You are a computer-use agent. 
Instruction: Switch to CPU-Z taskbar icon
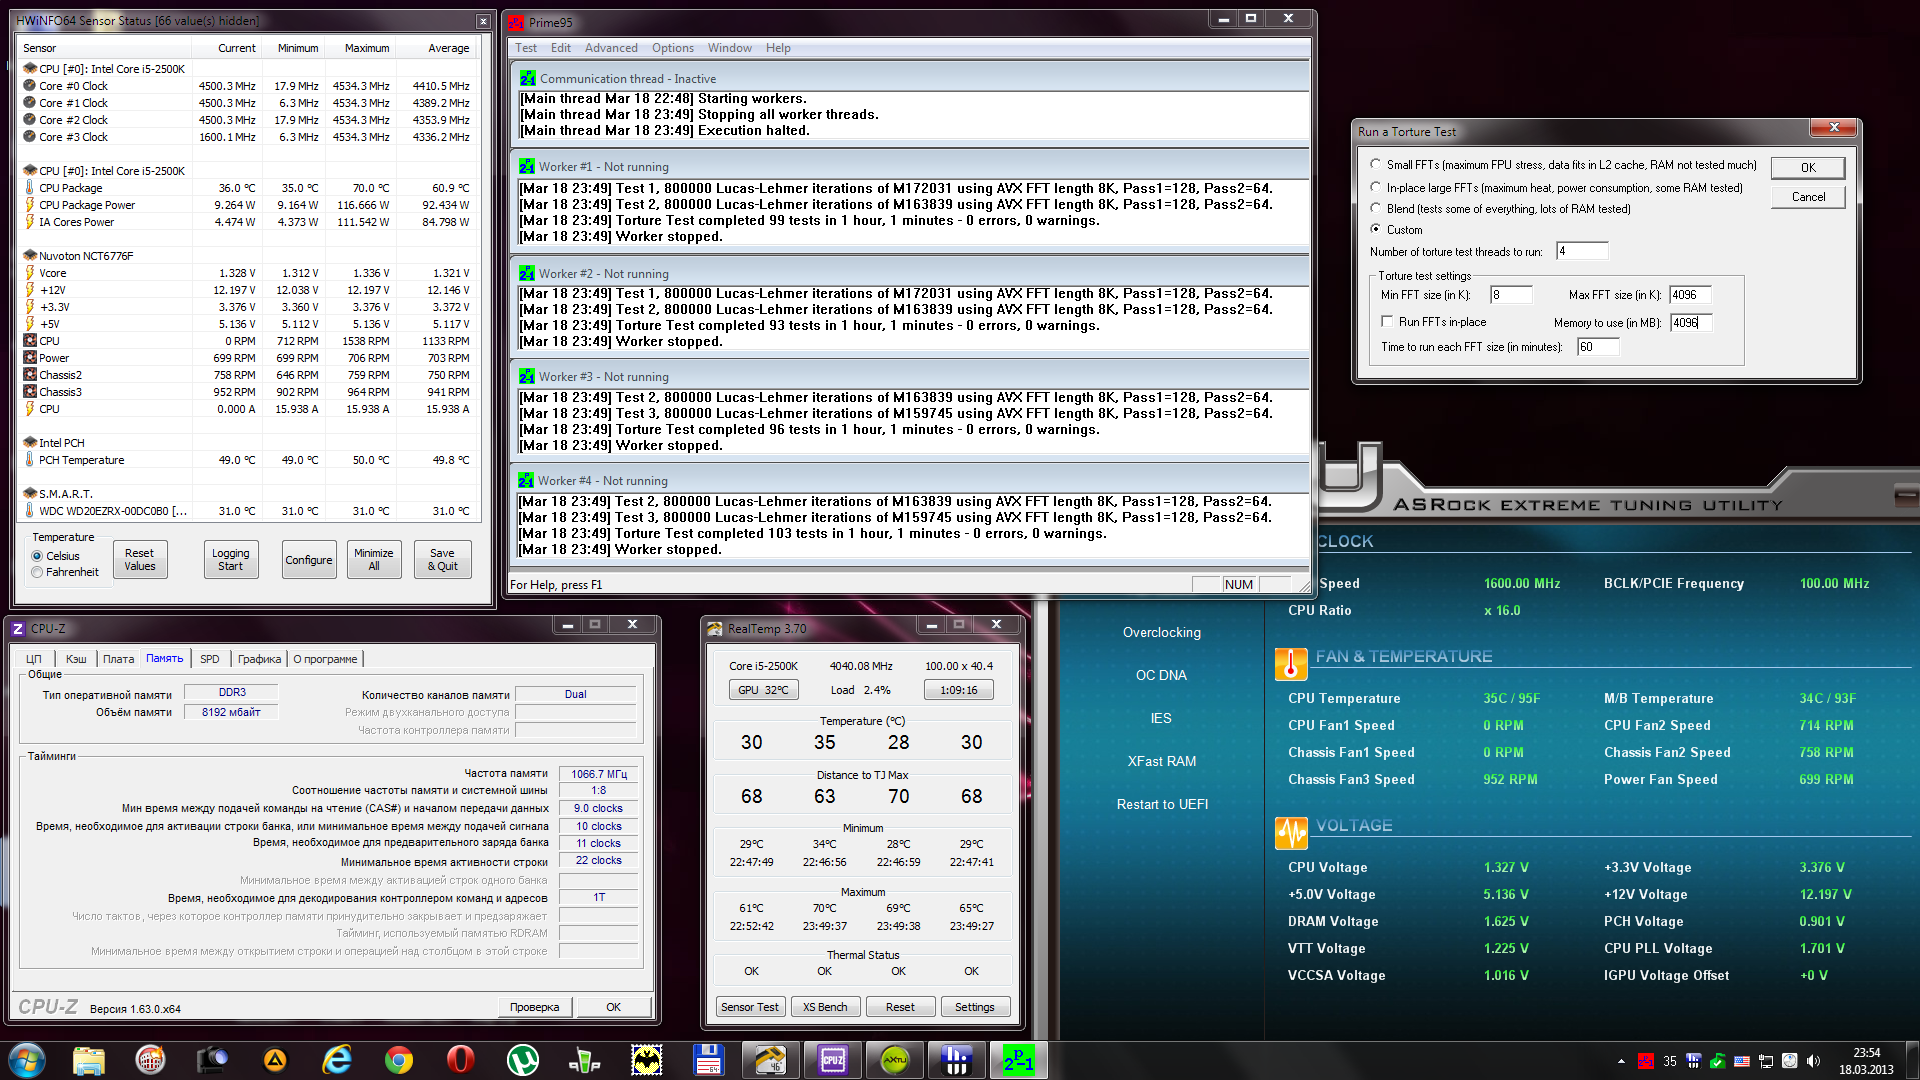832,1060
